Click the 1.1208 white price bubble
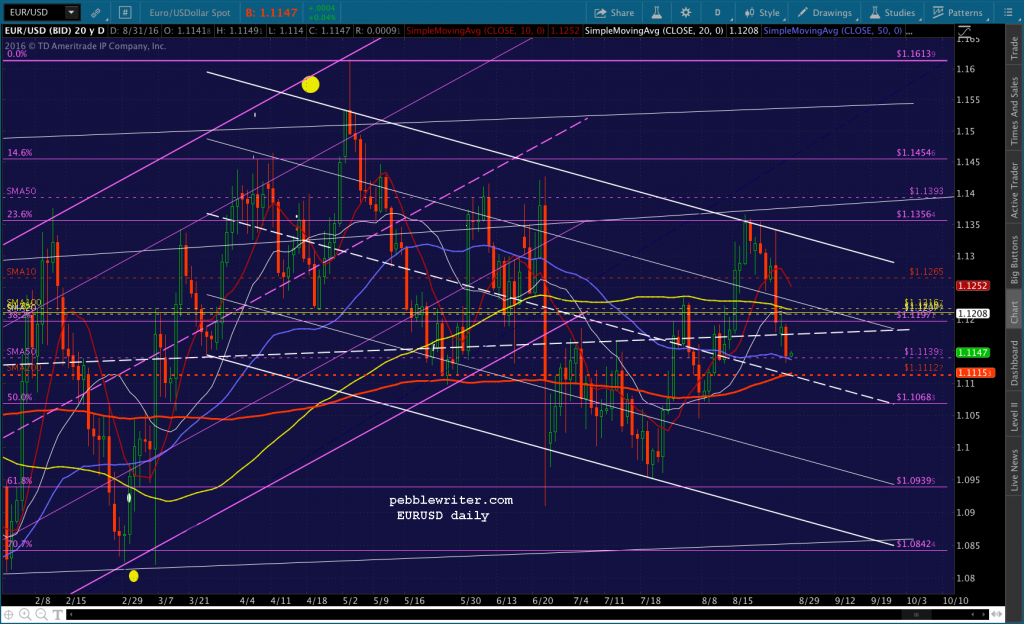Image resolution: width=1024 pixels, height=624 pixels. tap(972, 314)
